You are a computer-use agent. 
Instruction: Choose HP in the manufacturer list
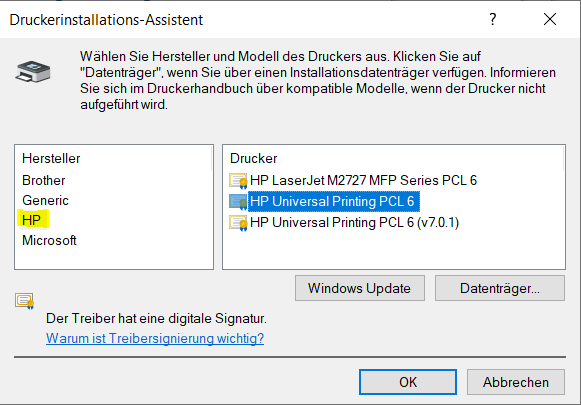point(32,220)
